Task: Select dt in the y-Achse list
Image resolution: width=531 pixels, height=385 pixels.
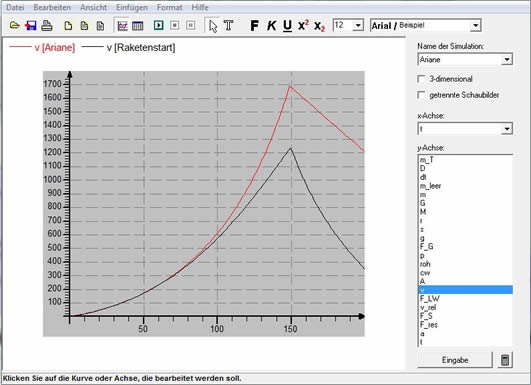Action: click(x=465, y=177)
